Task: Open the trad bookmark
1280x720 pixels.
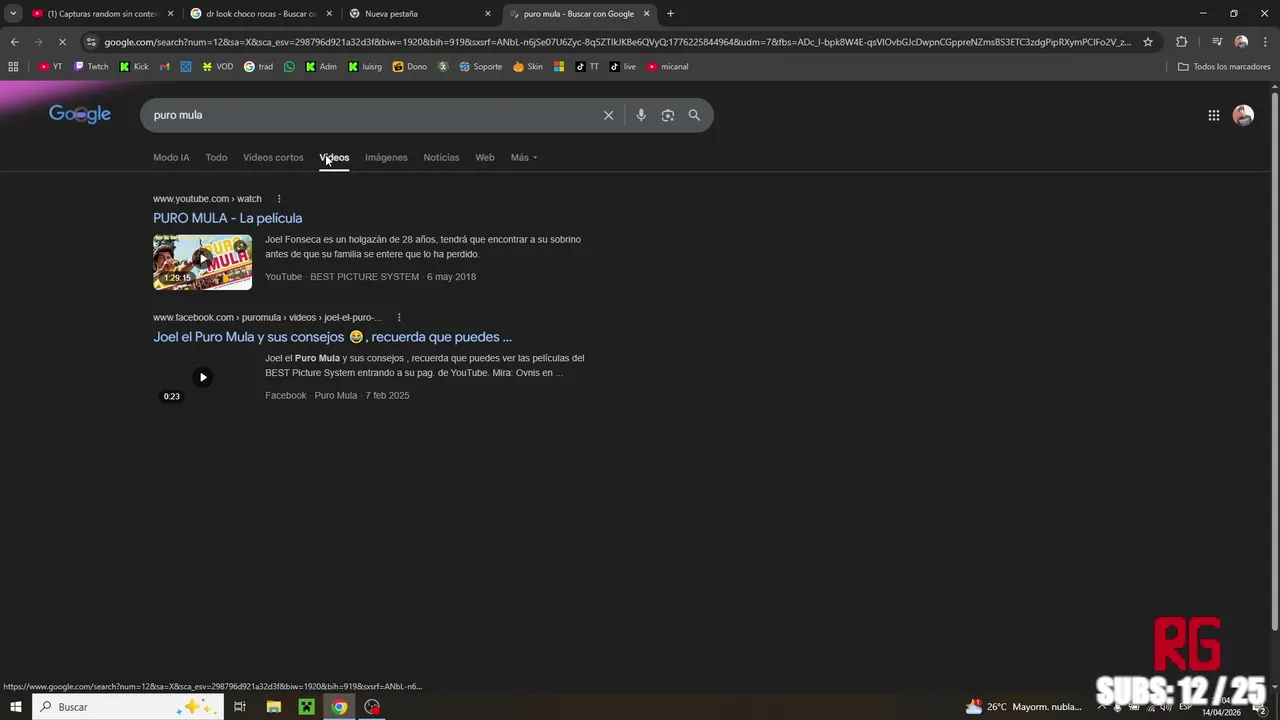Action: [258, 67]
